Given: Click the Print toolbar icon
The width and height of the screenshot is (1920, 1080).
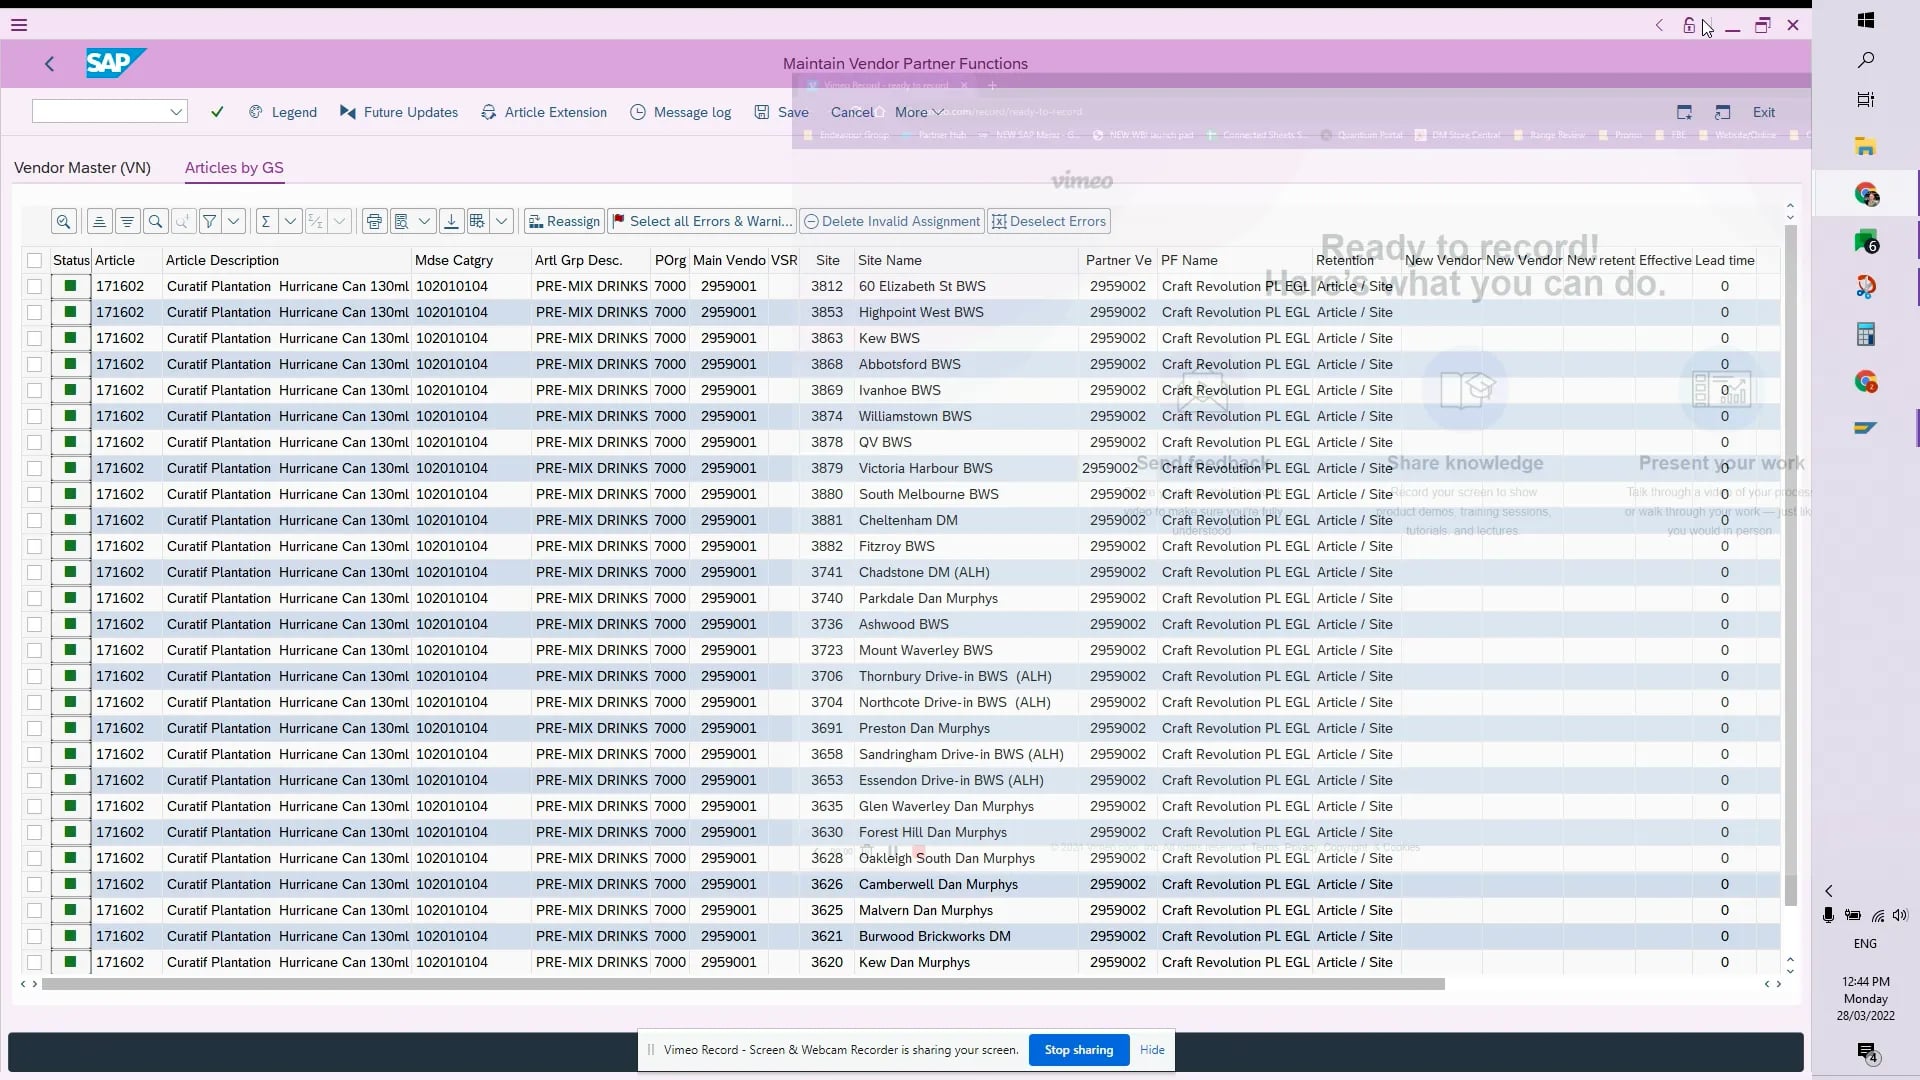Looking at the screenshot, I should (374, 221).
